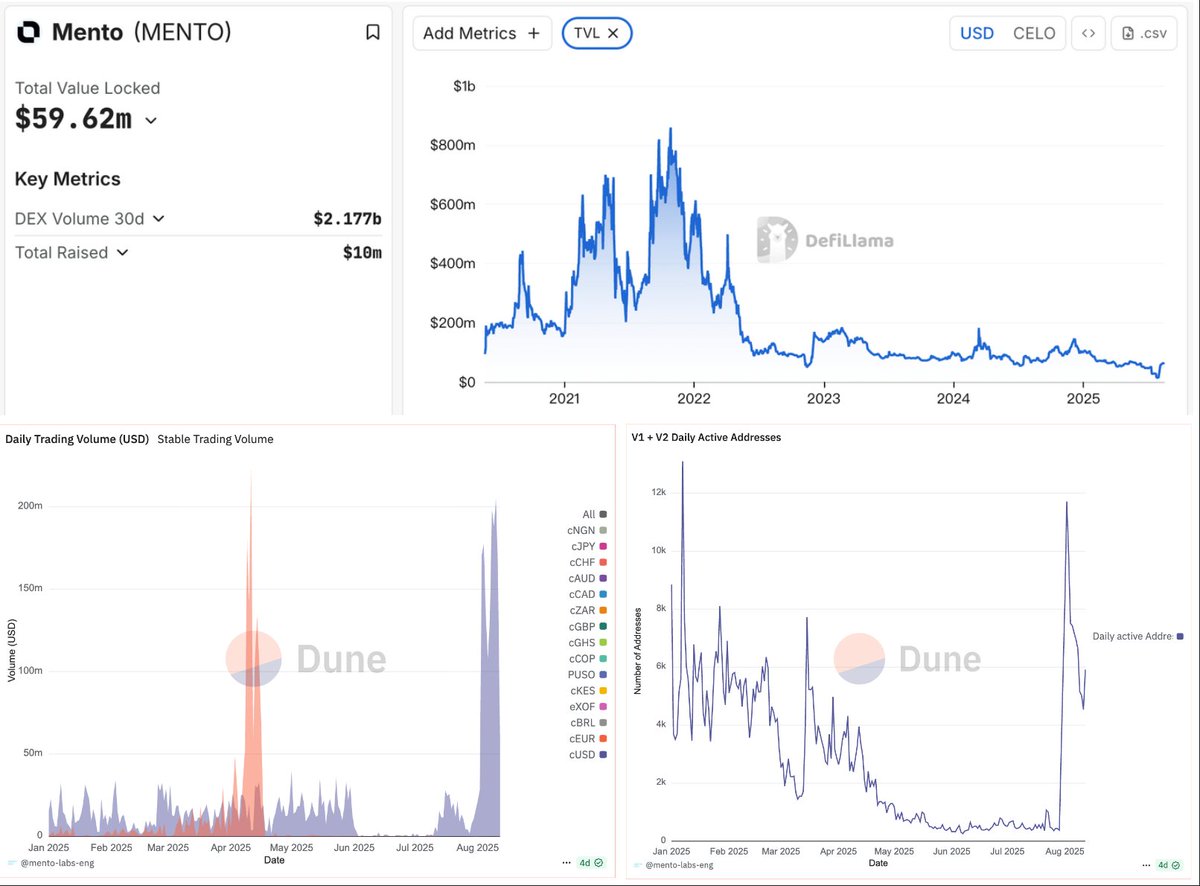
Task: Click the Stable Trading Volume subtitle
Action: tap(216, 439)
